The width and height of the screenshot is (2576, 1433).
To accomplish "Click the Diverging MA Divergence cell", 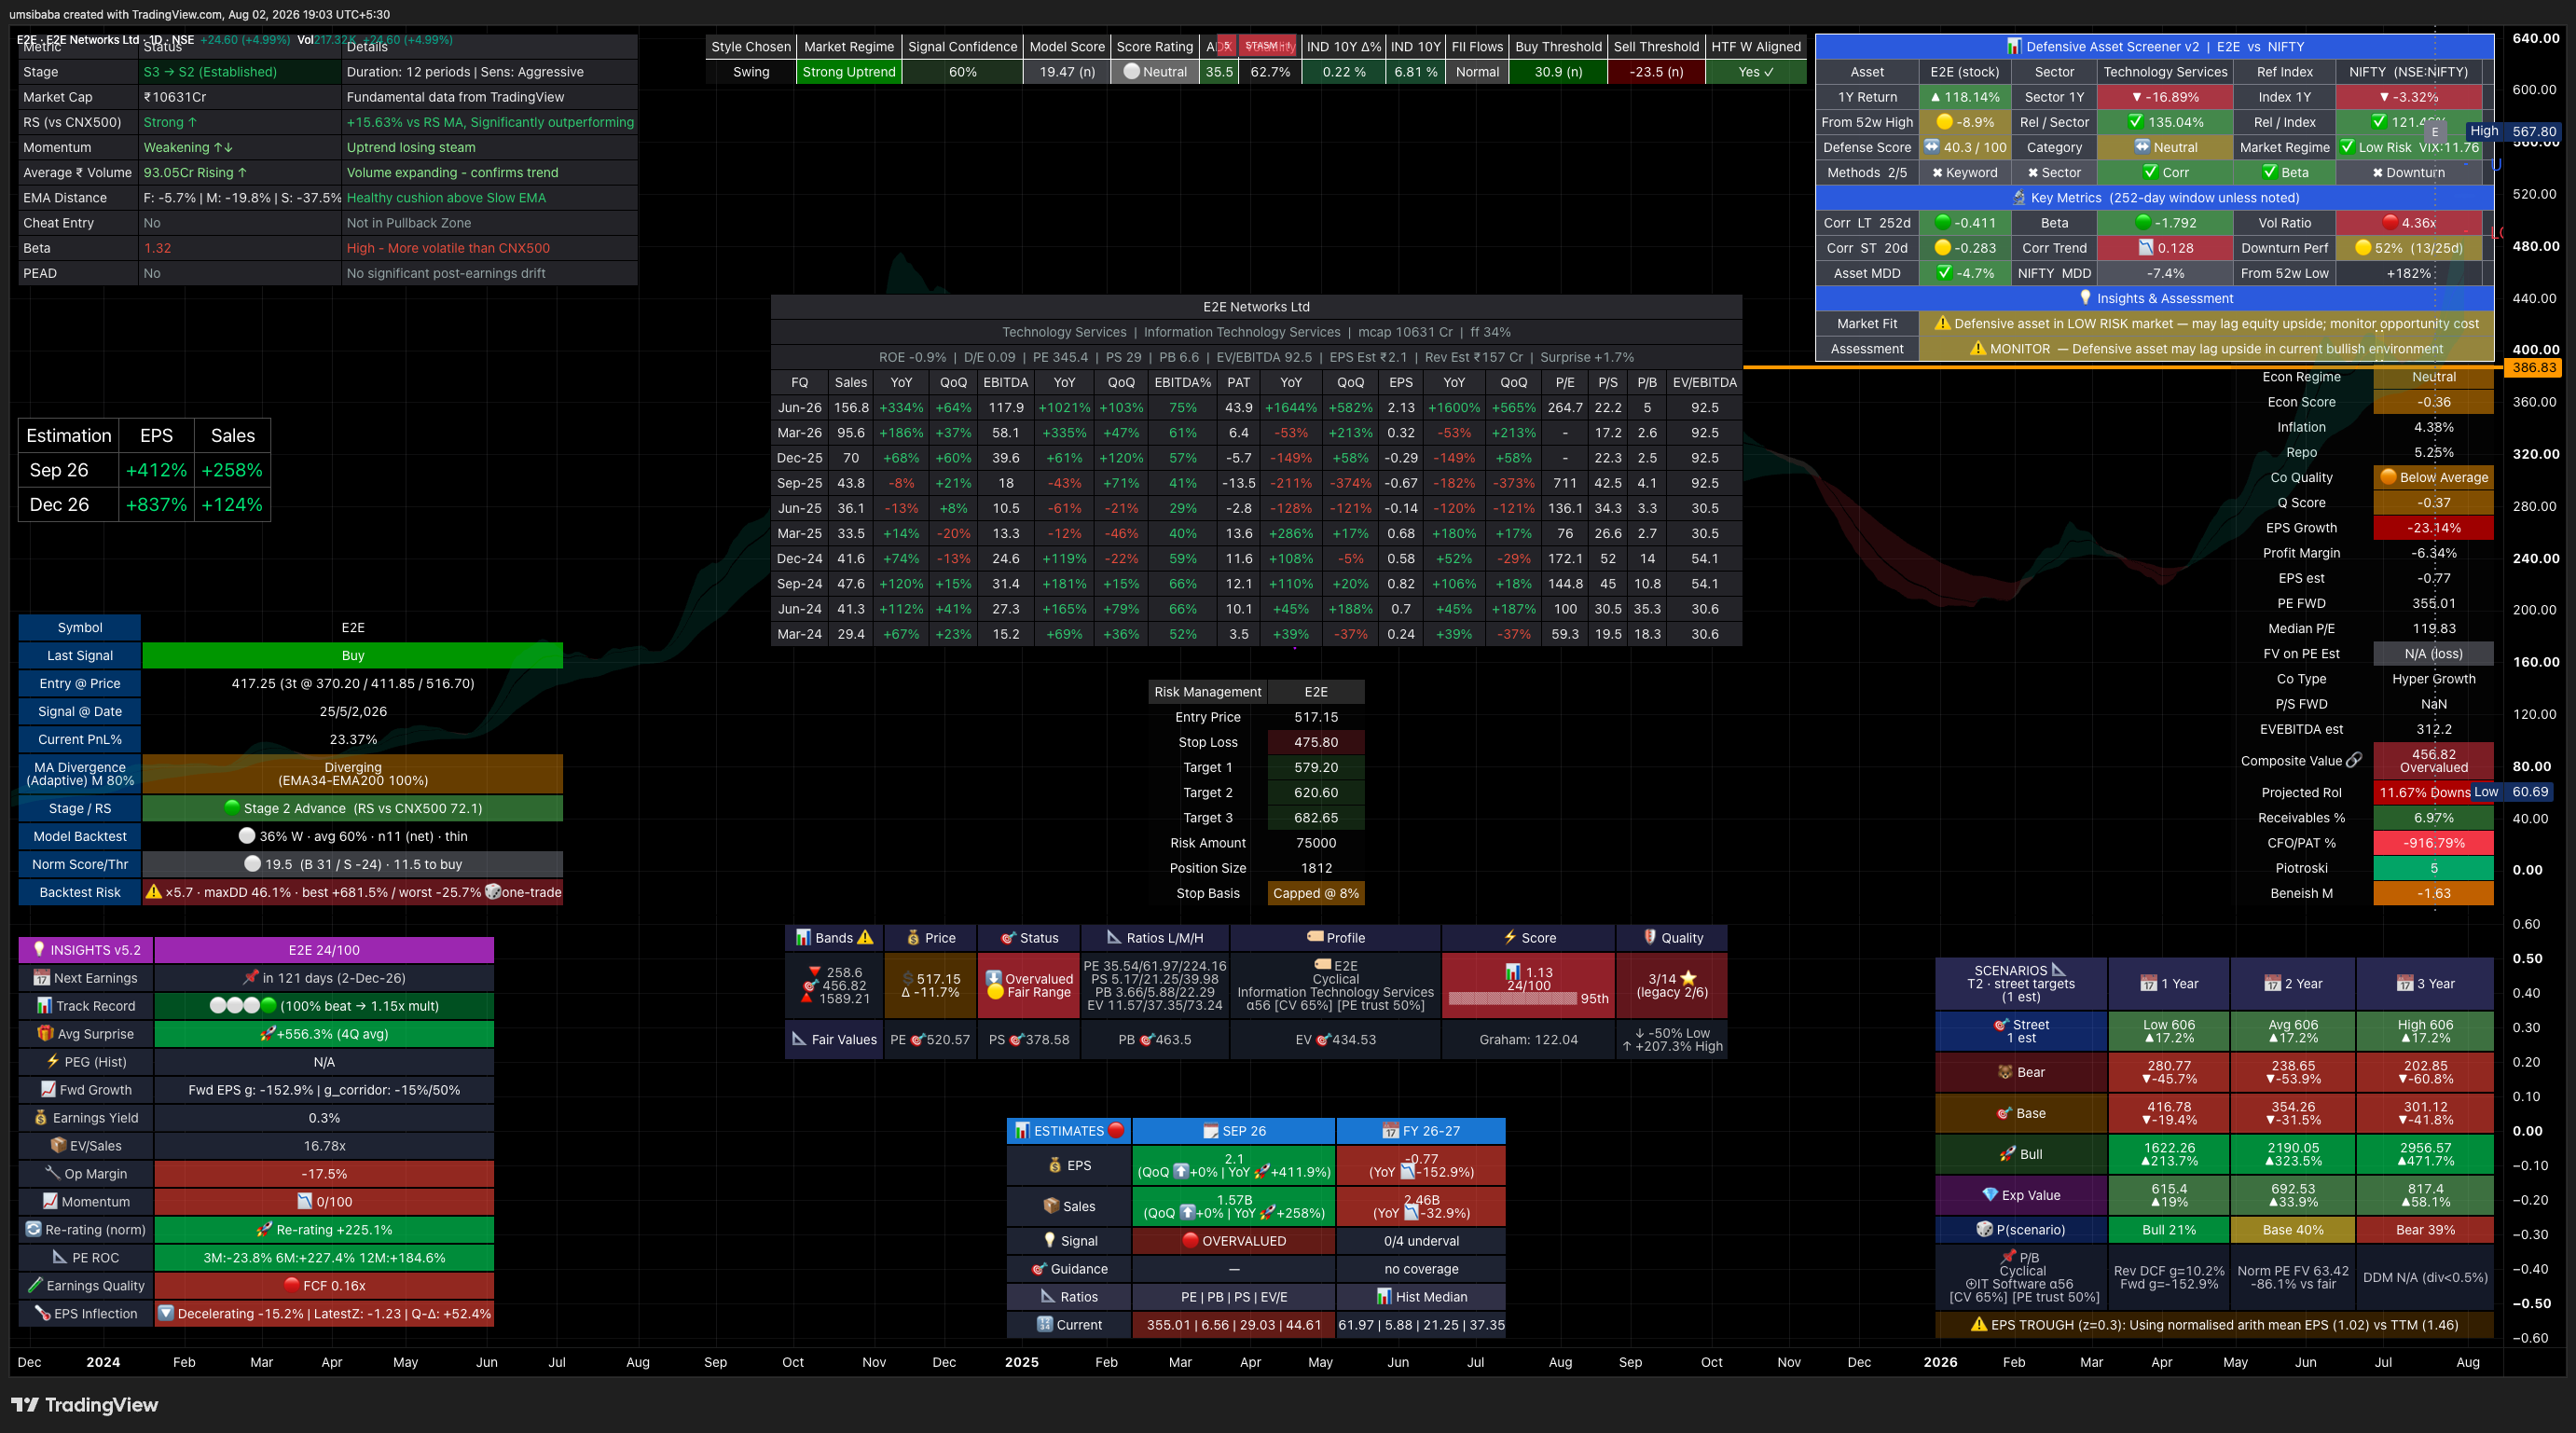I will coord(353,774).
